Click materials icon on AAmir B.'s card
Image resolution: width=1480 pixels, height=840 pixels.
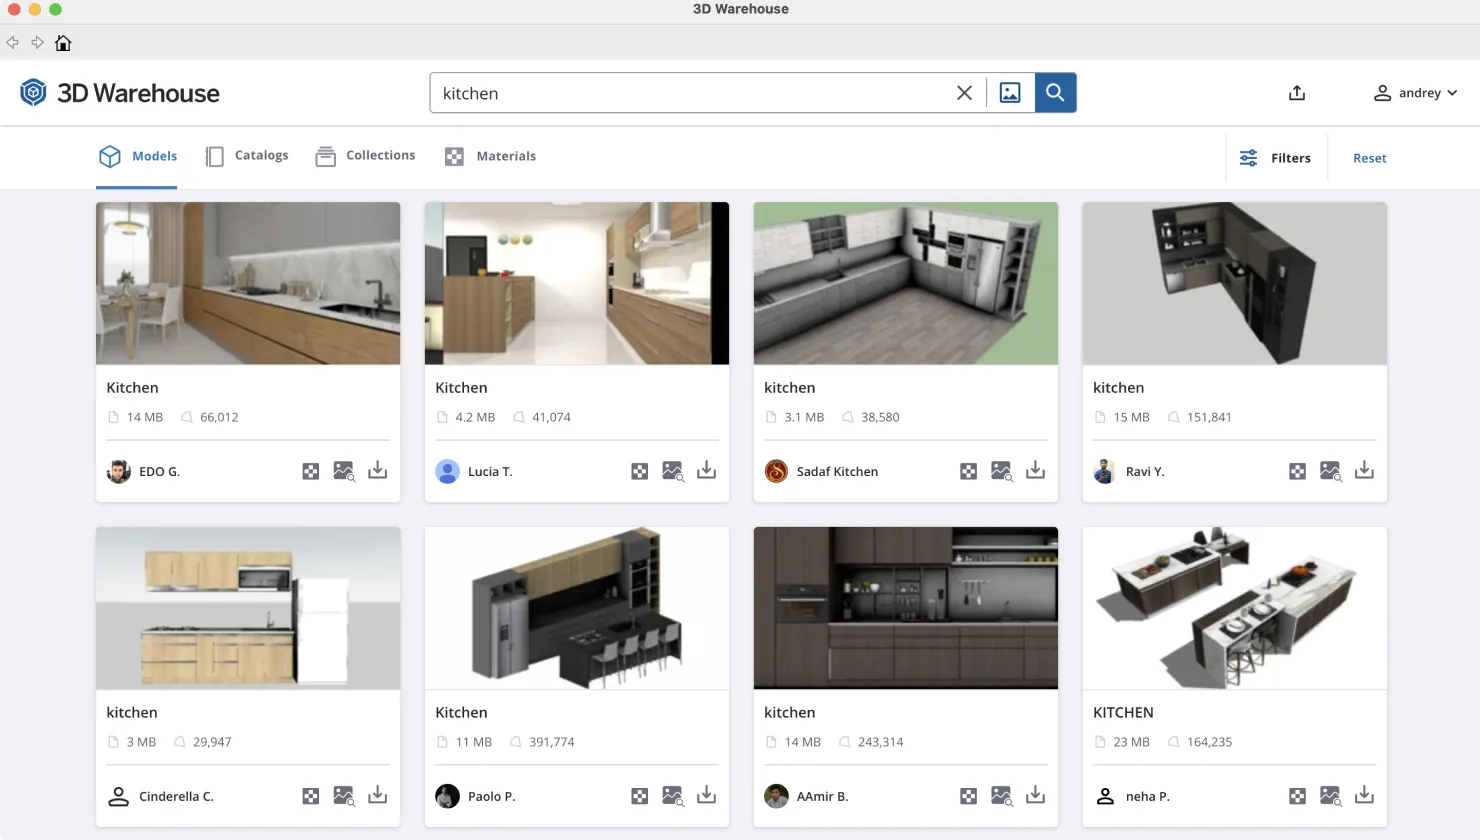click(968, 796)
